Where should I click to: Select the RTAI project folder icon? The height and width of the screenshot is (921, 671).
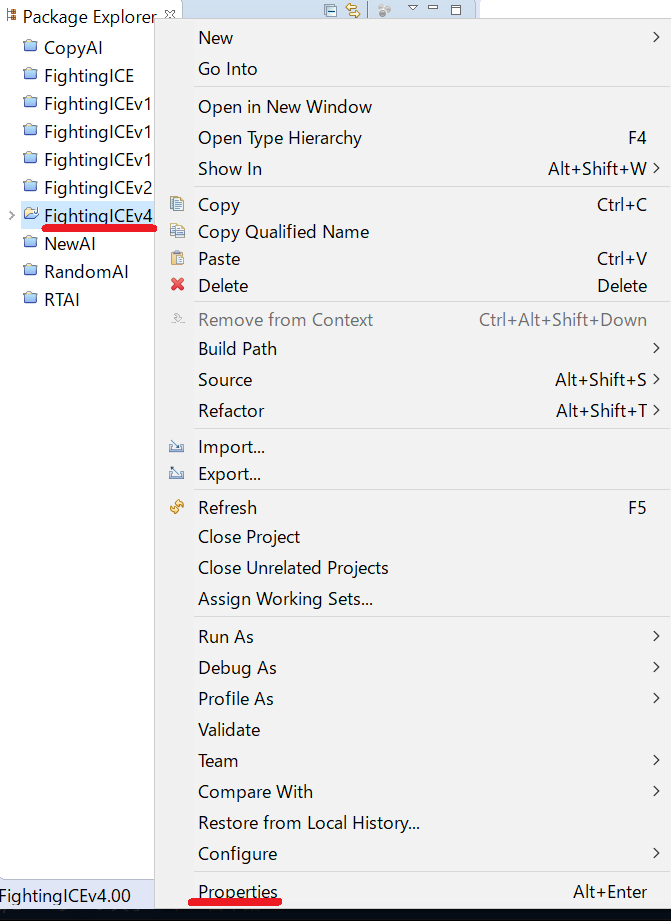(x=30, y=298)
